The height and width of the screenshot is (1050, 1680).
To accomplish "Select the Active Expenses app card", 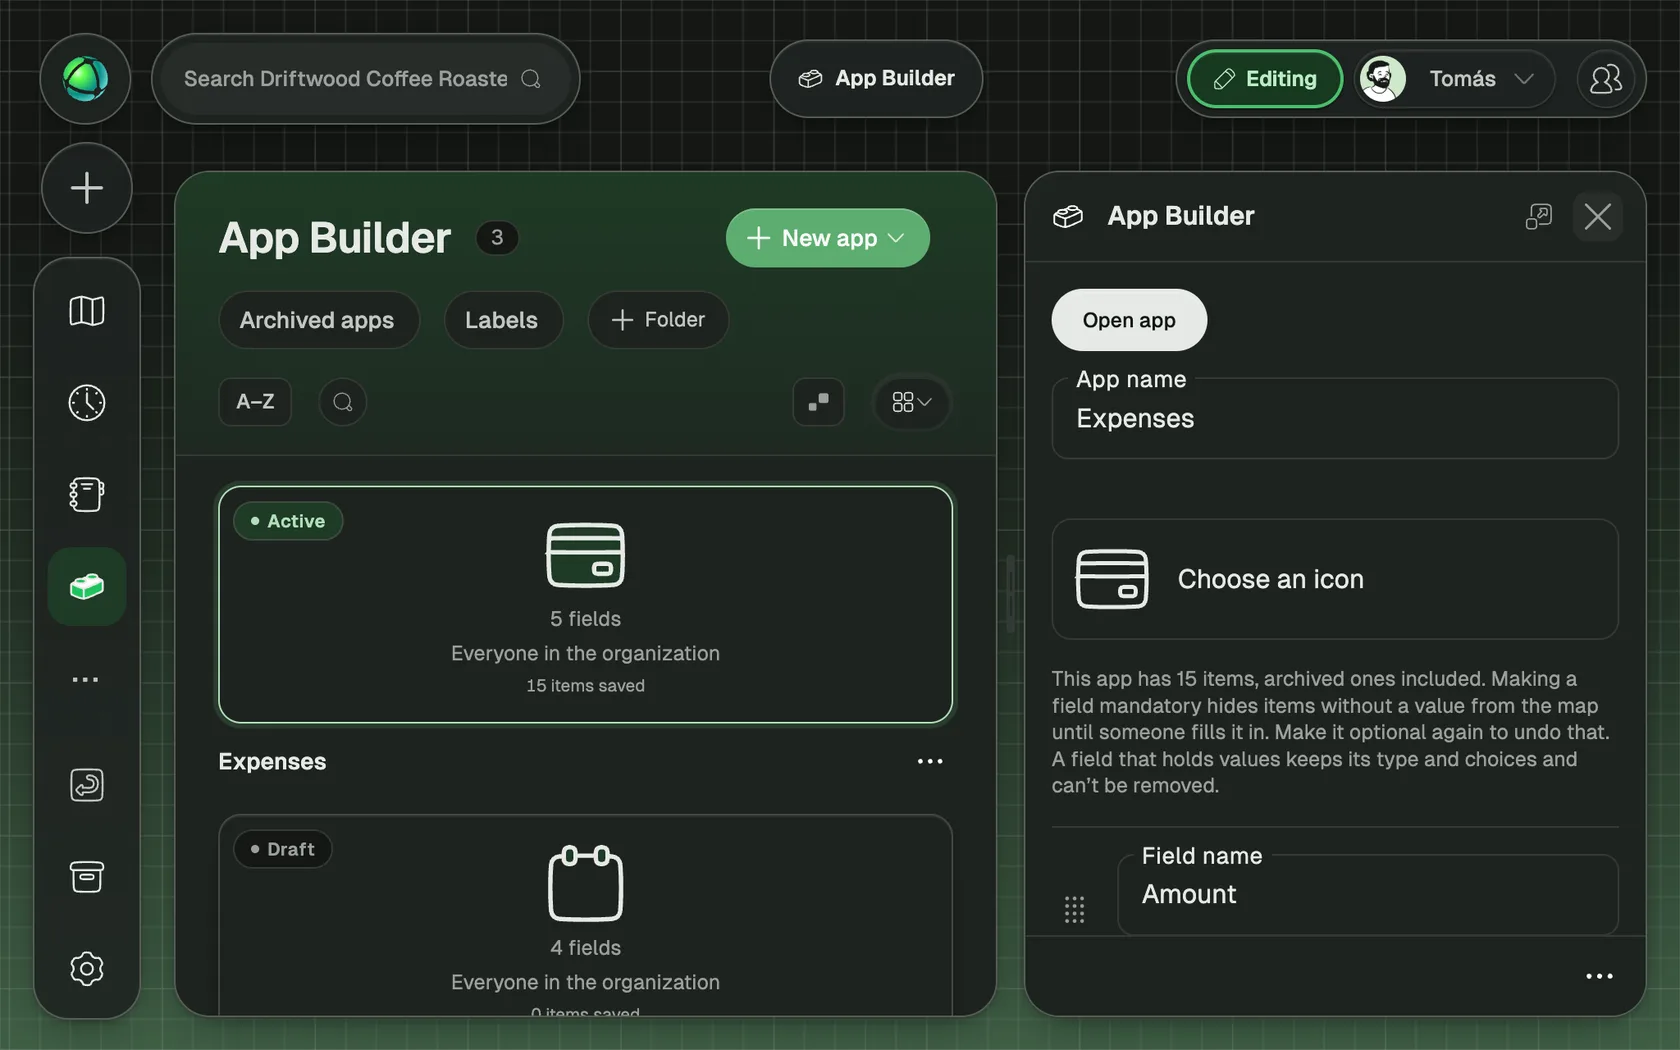I will click(585, 604).
